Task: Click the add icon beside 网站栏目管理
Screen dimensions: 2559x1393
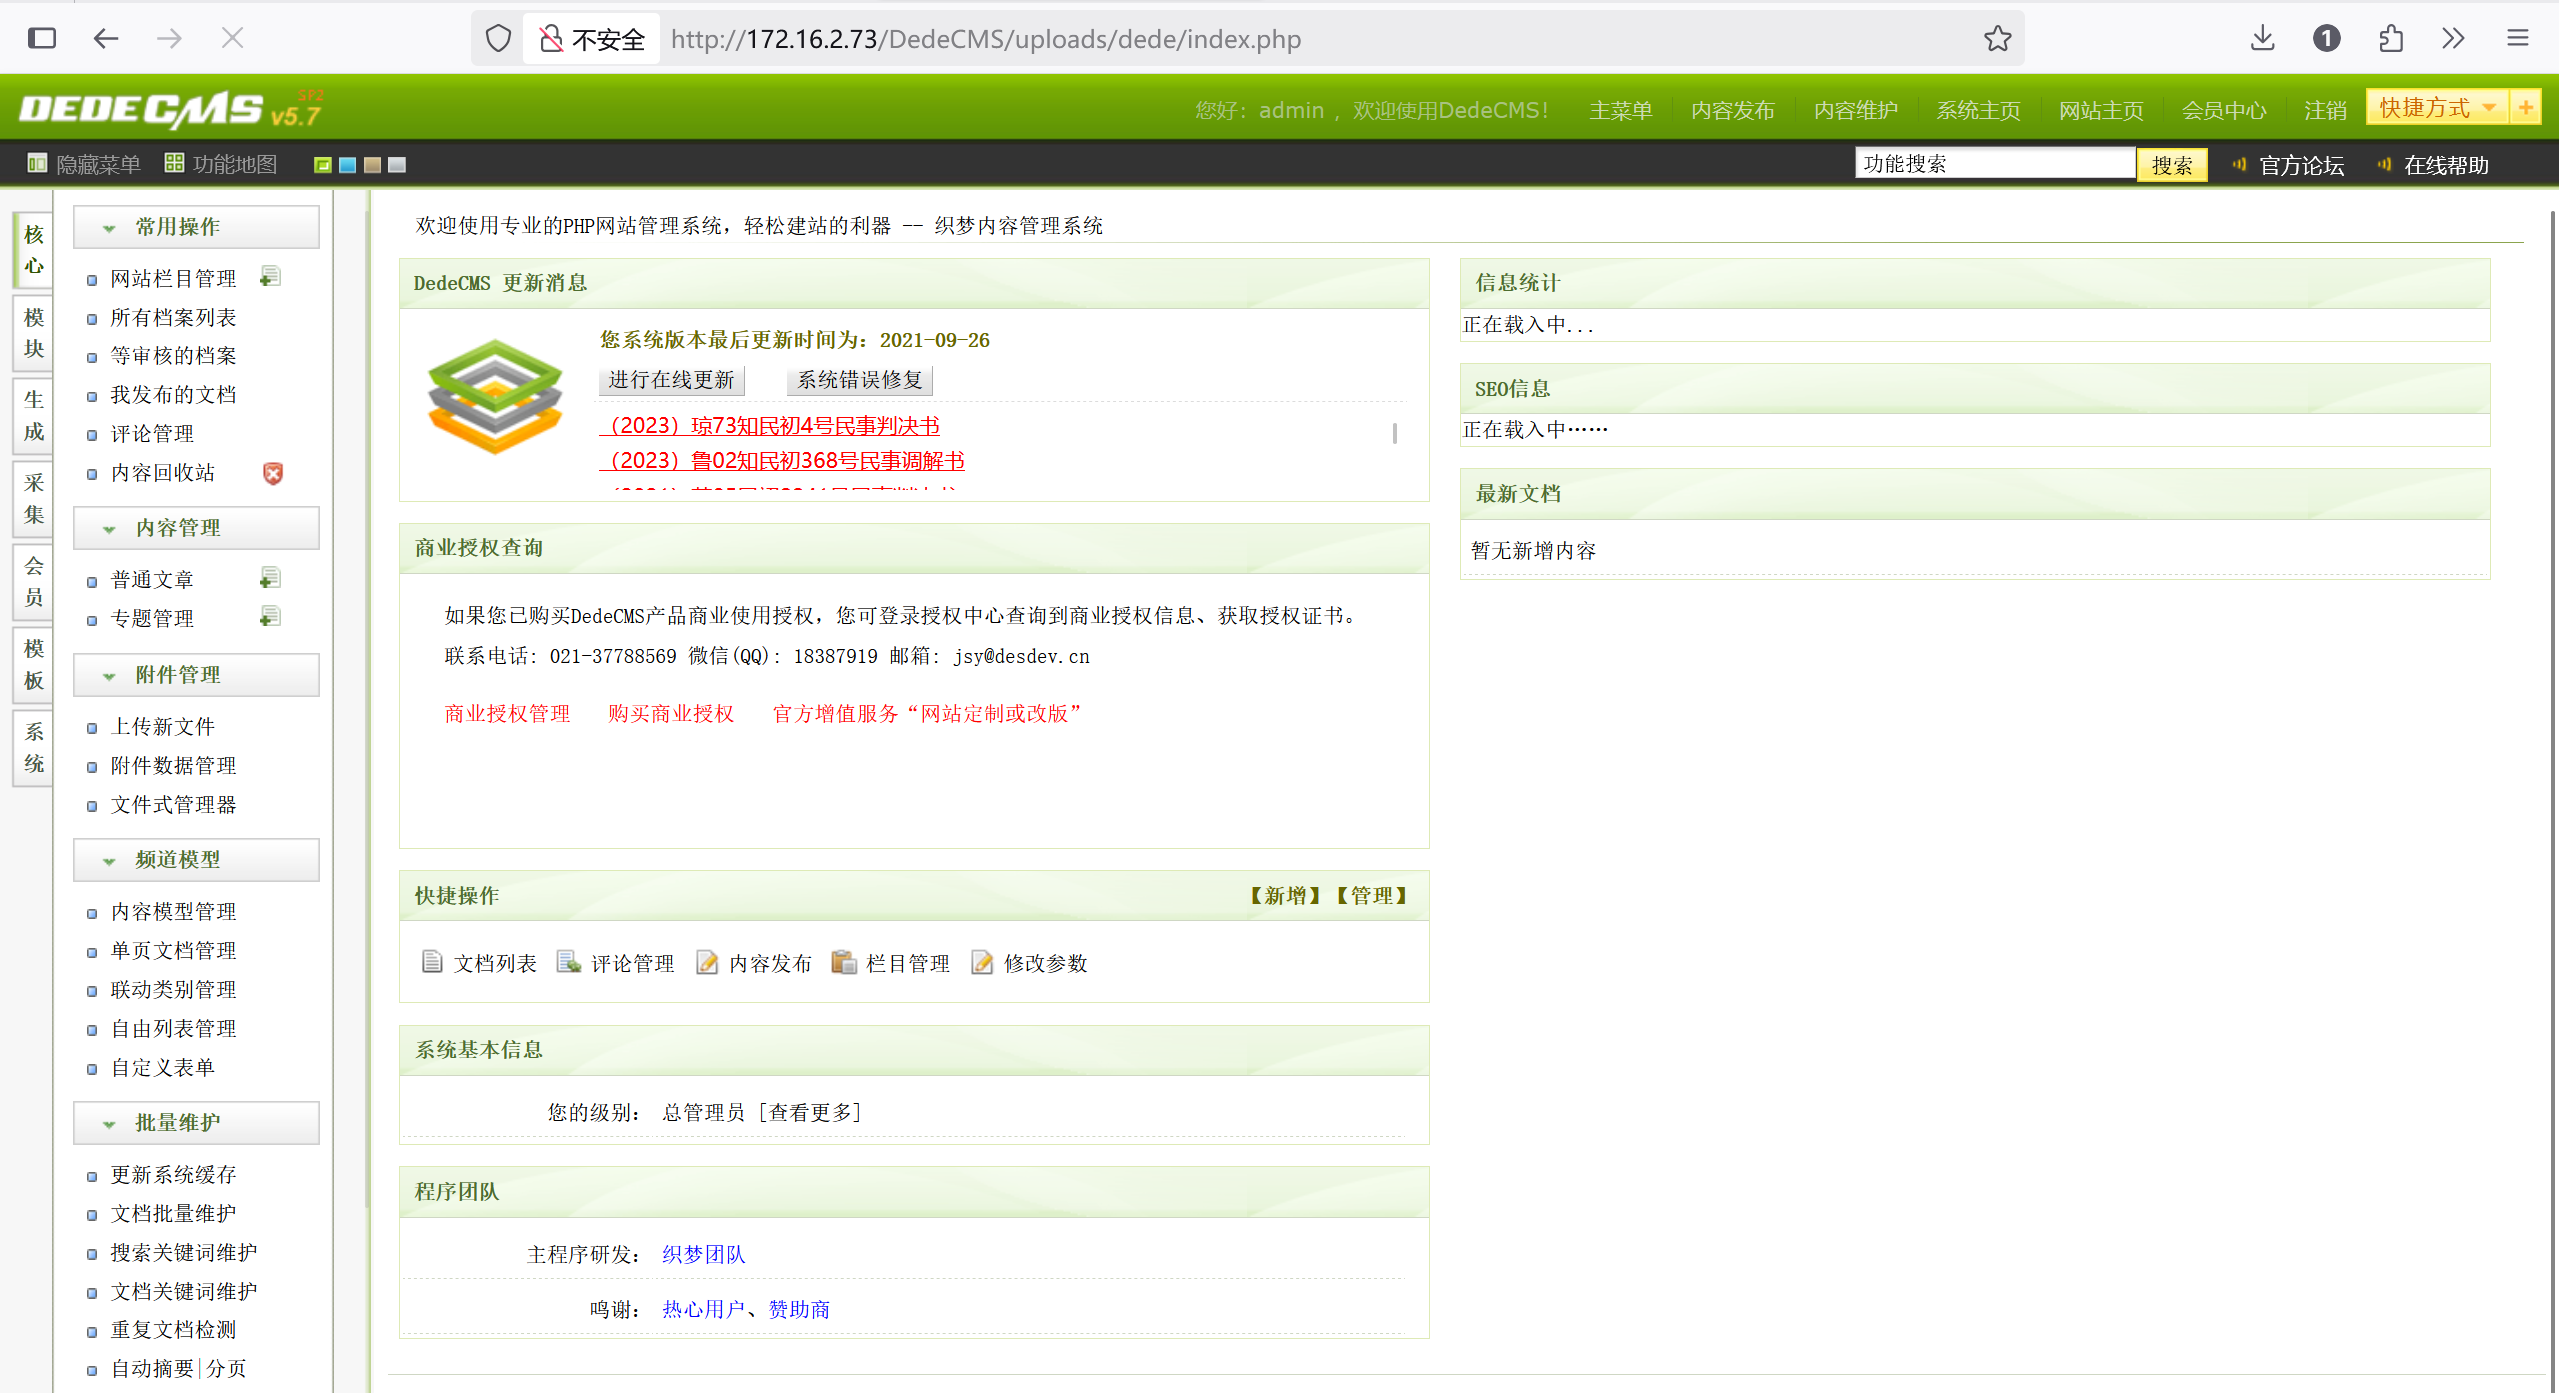Action: (x=270, y=277)
